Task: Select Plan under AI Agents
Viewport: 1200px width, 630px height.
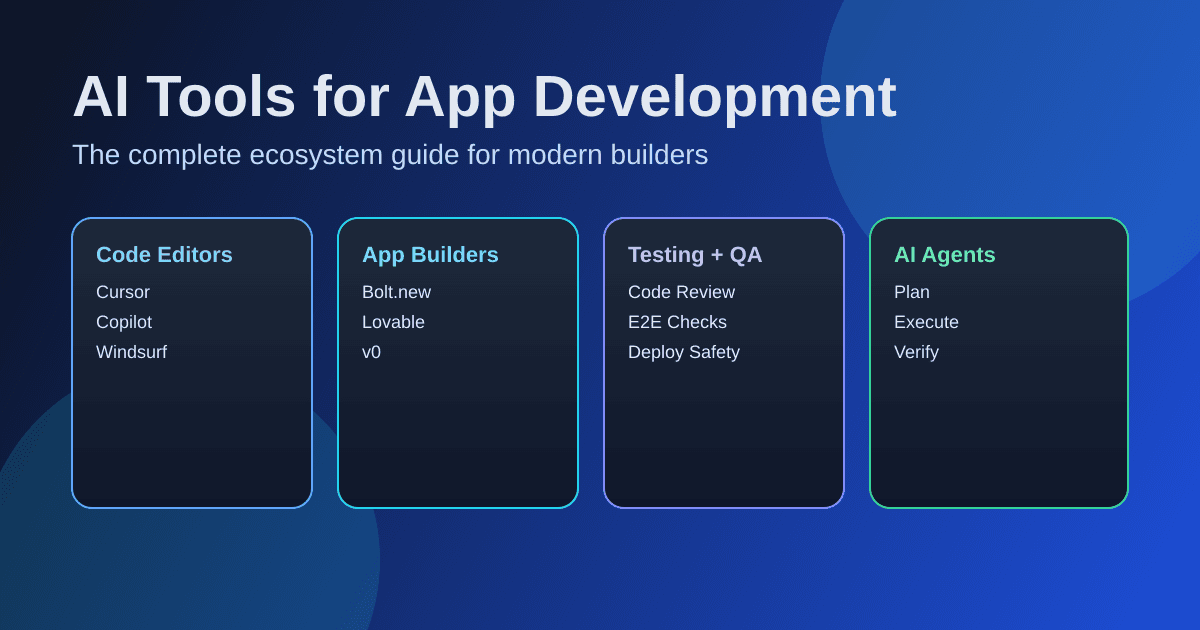Action: [912, 292]
